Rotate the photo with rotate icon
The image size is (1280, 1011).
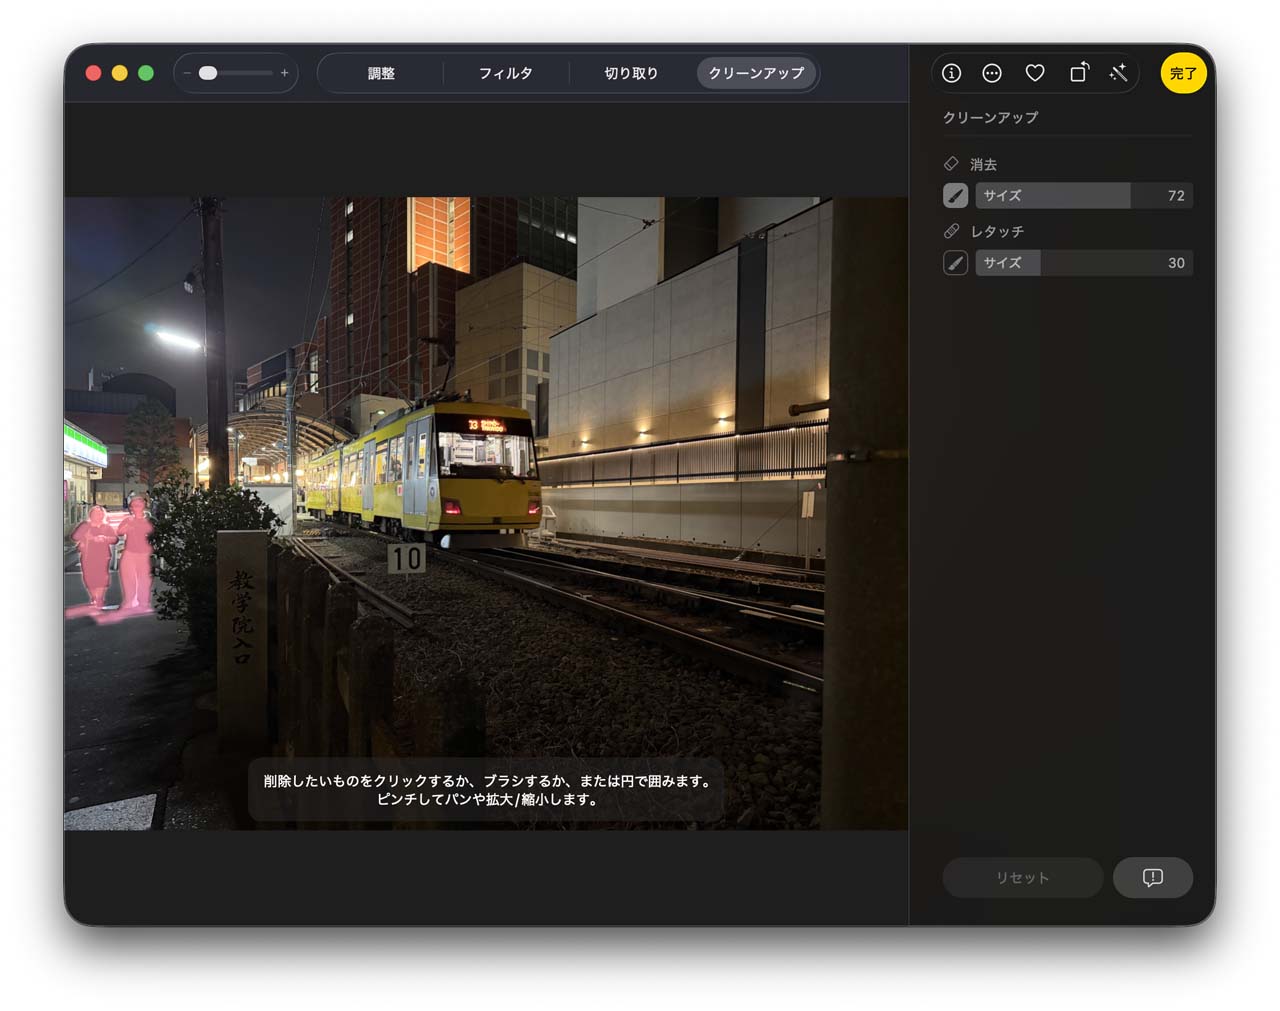coord(1078,73)
